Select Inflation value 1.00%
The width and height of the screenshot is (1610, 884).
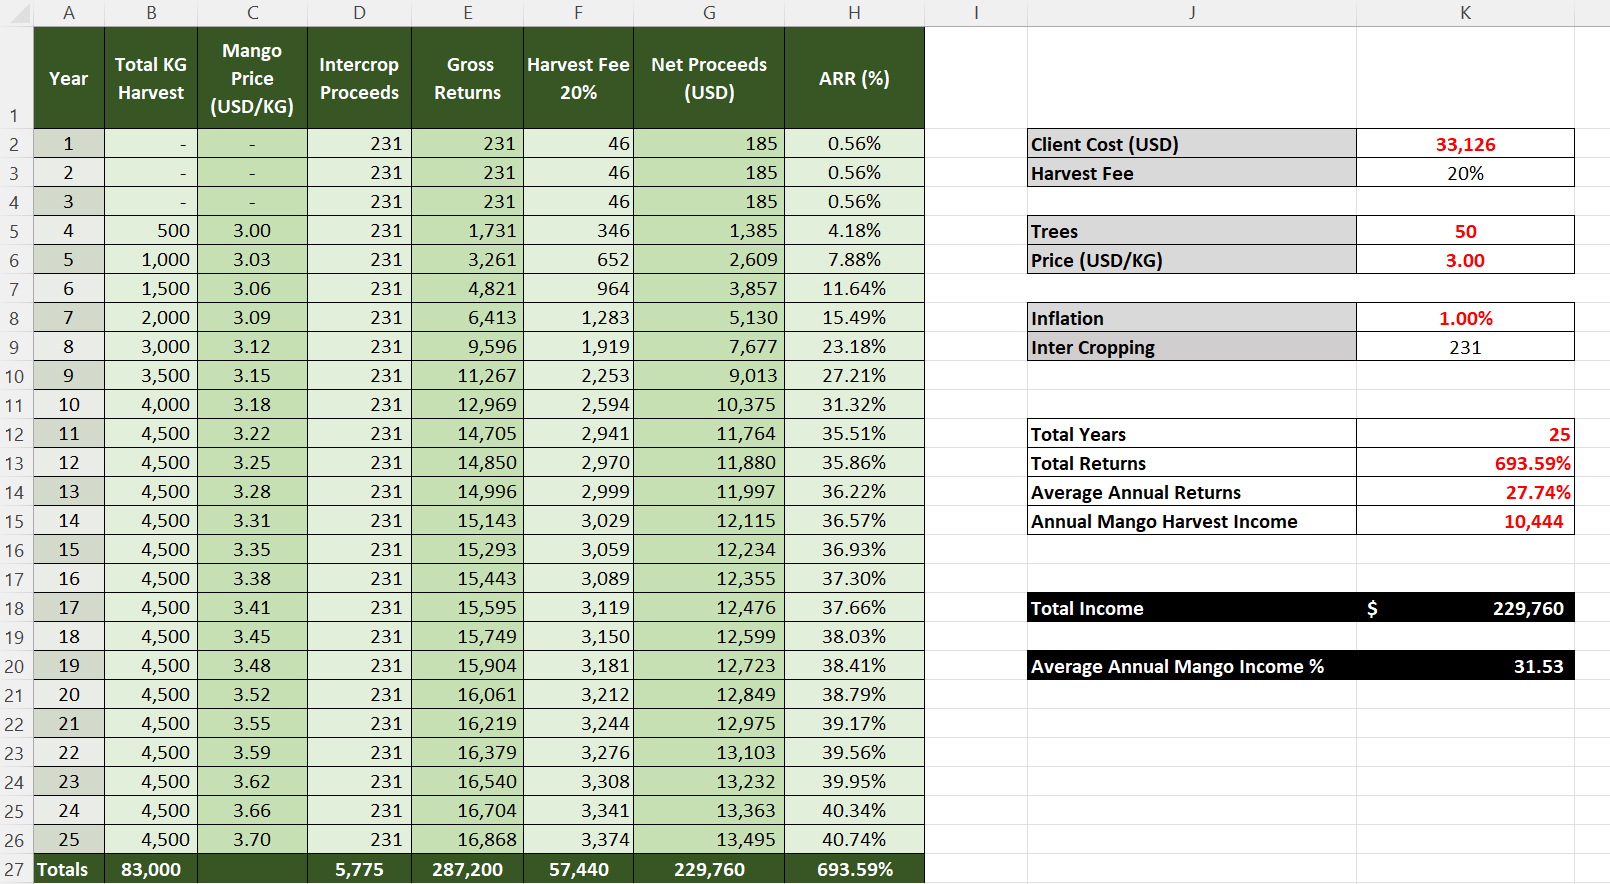(x=1465, y=318)
